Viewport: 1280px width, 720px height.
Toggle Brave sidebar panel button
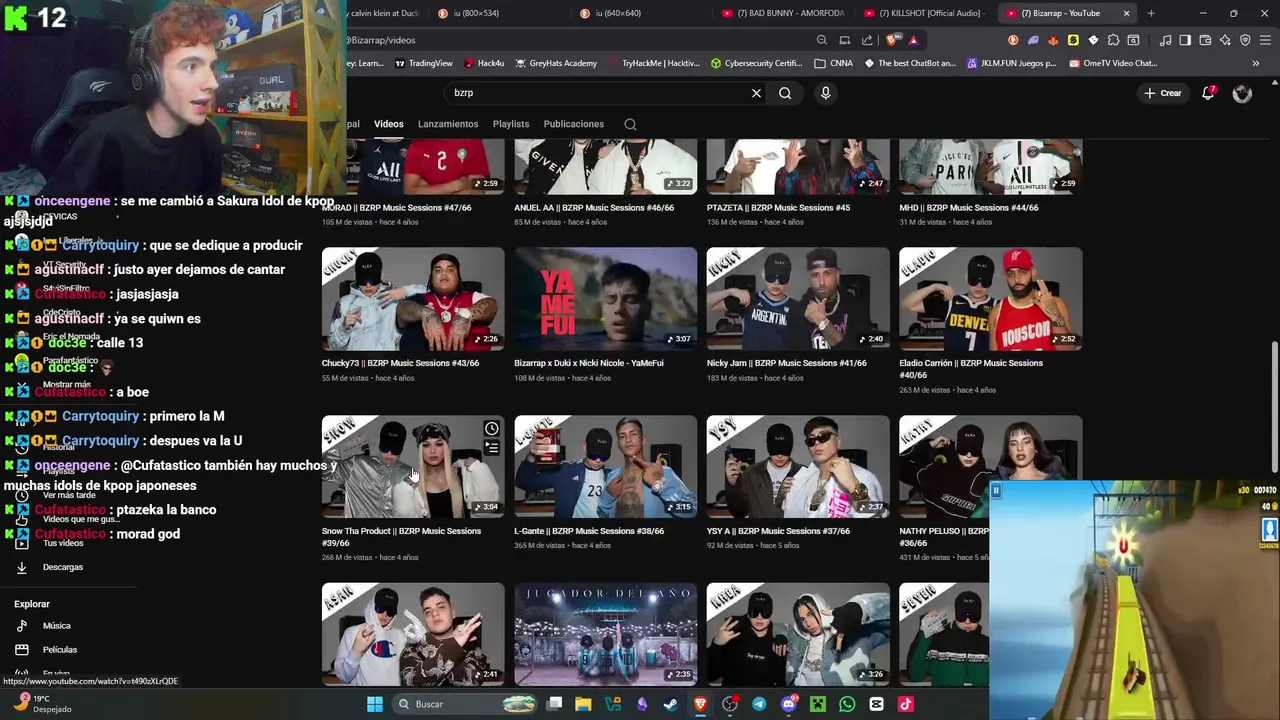(x=1185, y=40)
